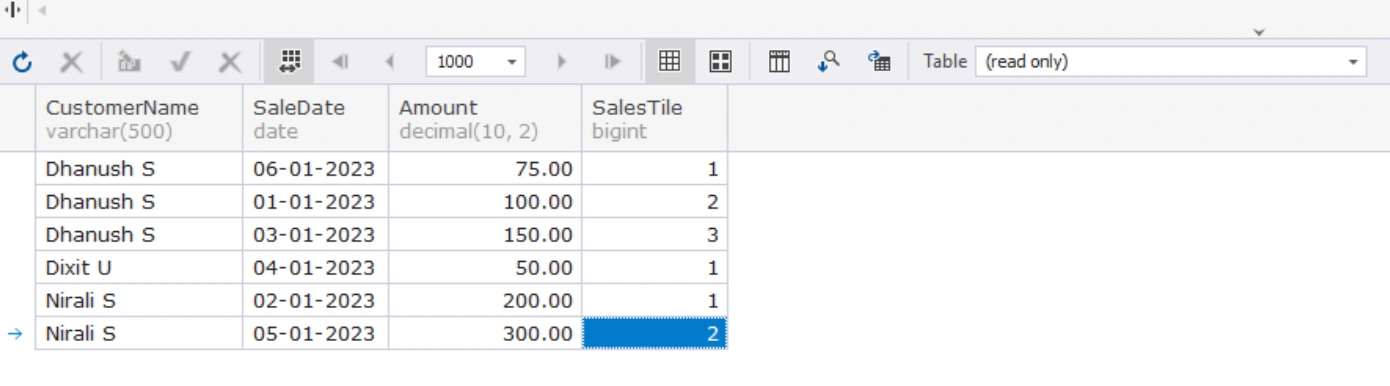Viewport: 1390px width, 386px height.
Task: Select cell with date 02-01-2023
Action: [x=316, y=301]
